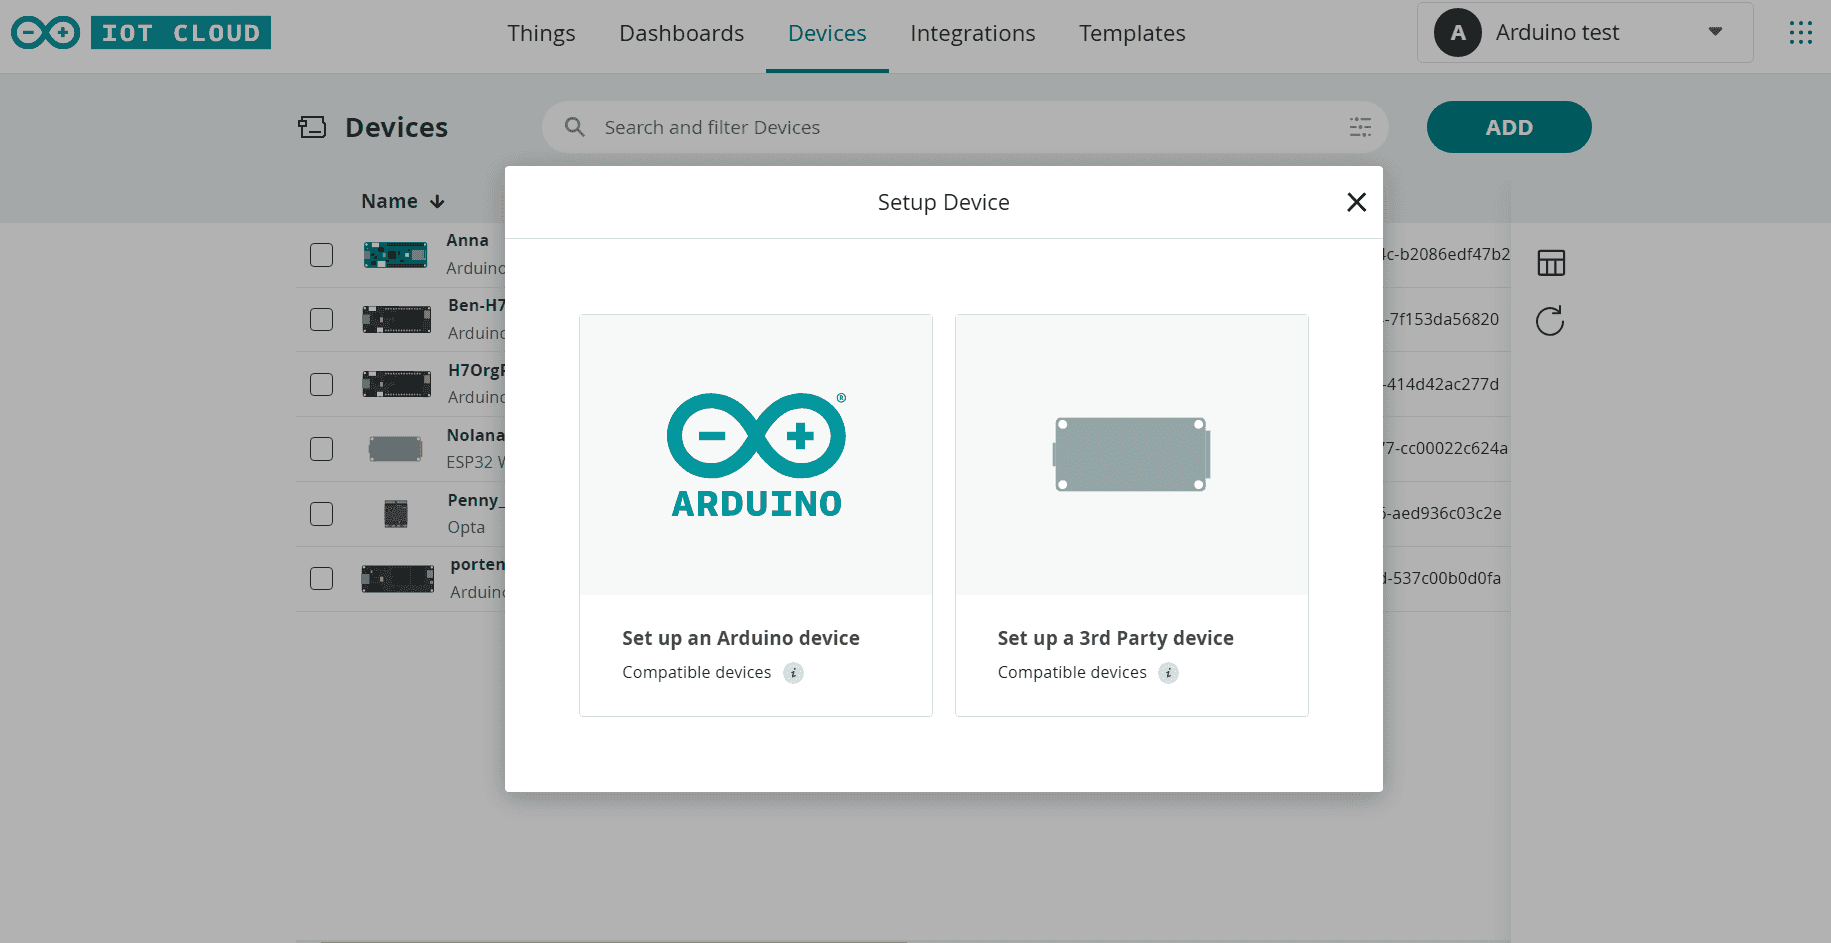Expand the Arduino test account dropdown arrow

1715,32
